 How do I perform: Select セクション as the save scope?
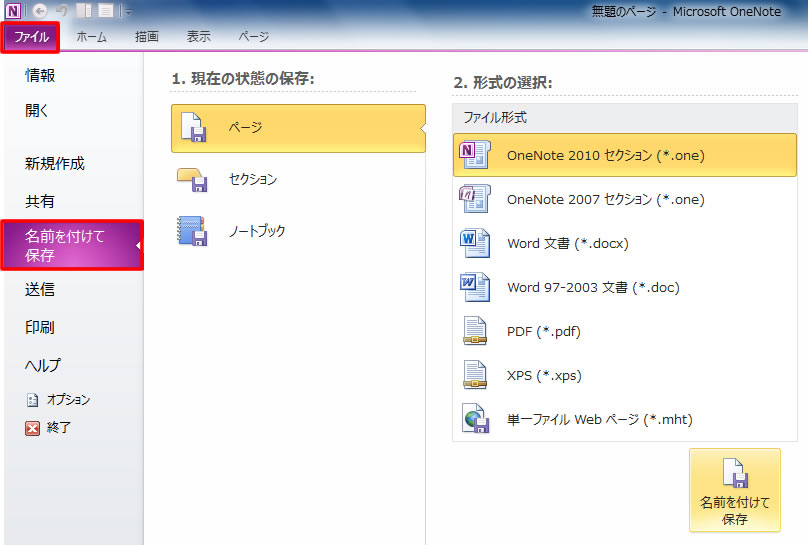click(x=298, y=180)
